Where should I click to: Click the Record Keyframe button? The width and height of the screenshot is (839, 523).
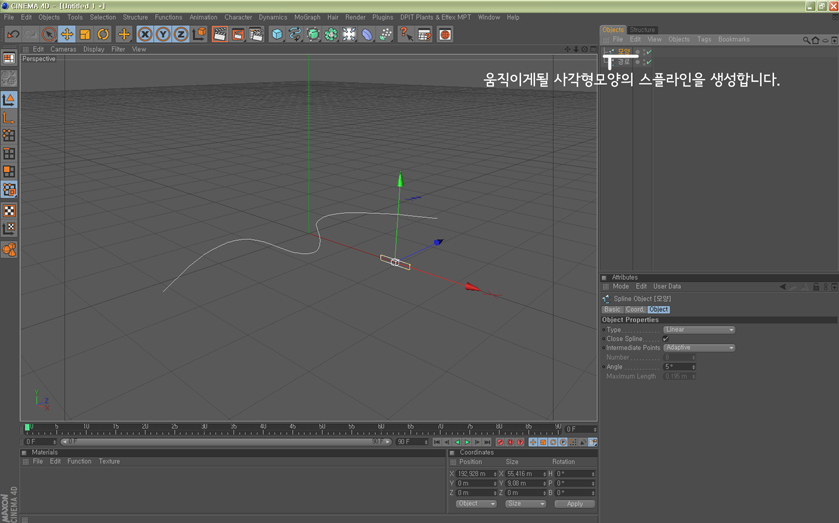click(500, 442)
